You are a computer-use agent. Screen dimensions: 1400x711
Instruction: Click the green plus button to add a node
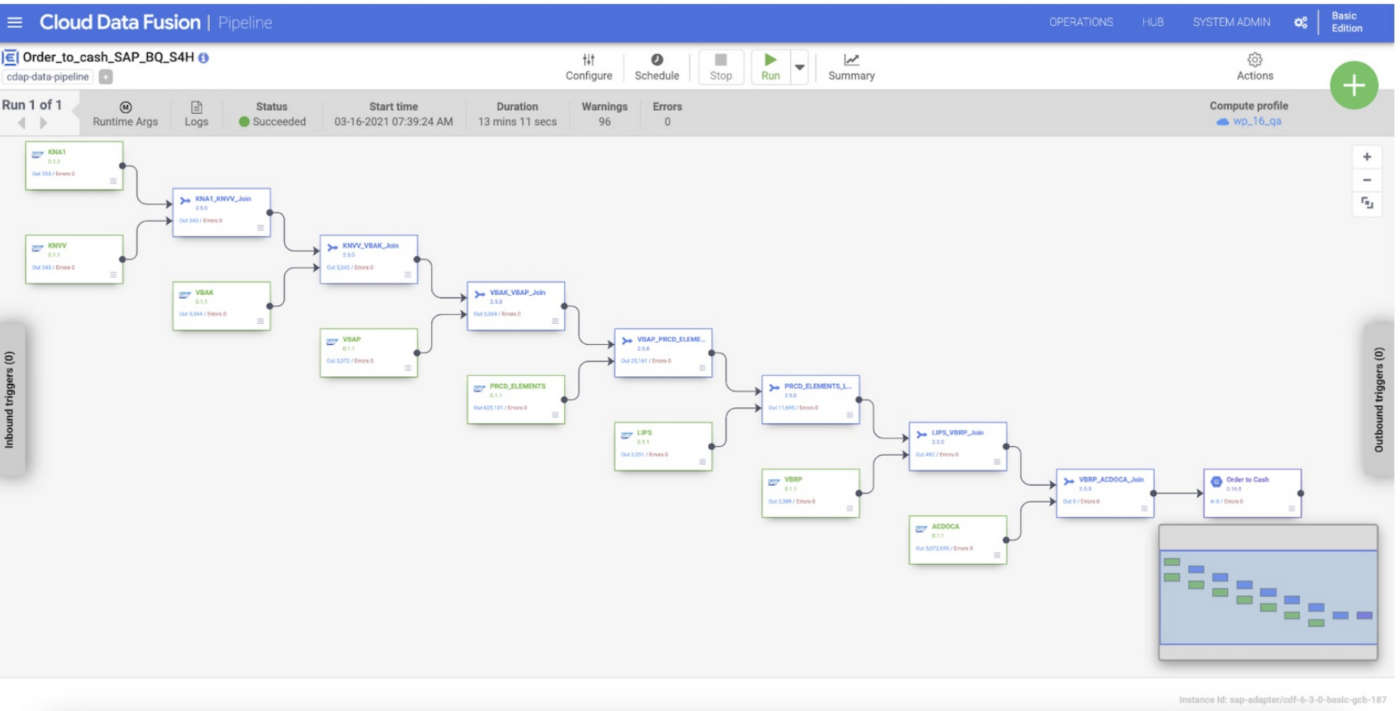[x=1354, y=85]
